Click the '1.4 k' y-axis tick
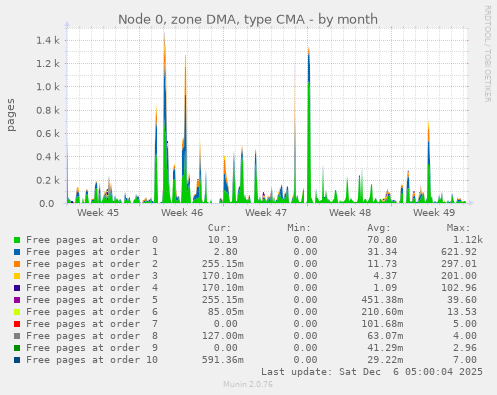Screen dimensions: 497x395 point(48,41)
